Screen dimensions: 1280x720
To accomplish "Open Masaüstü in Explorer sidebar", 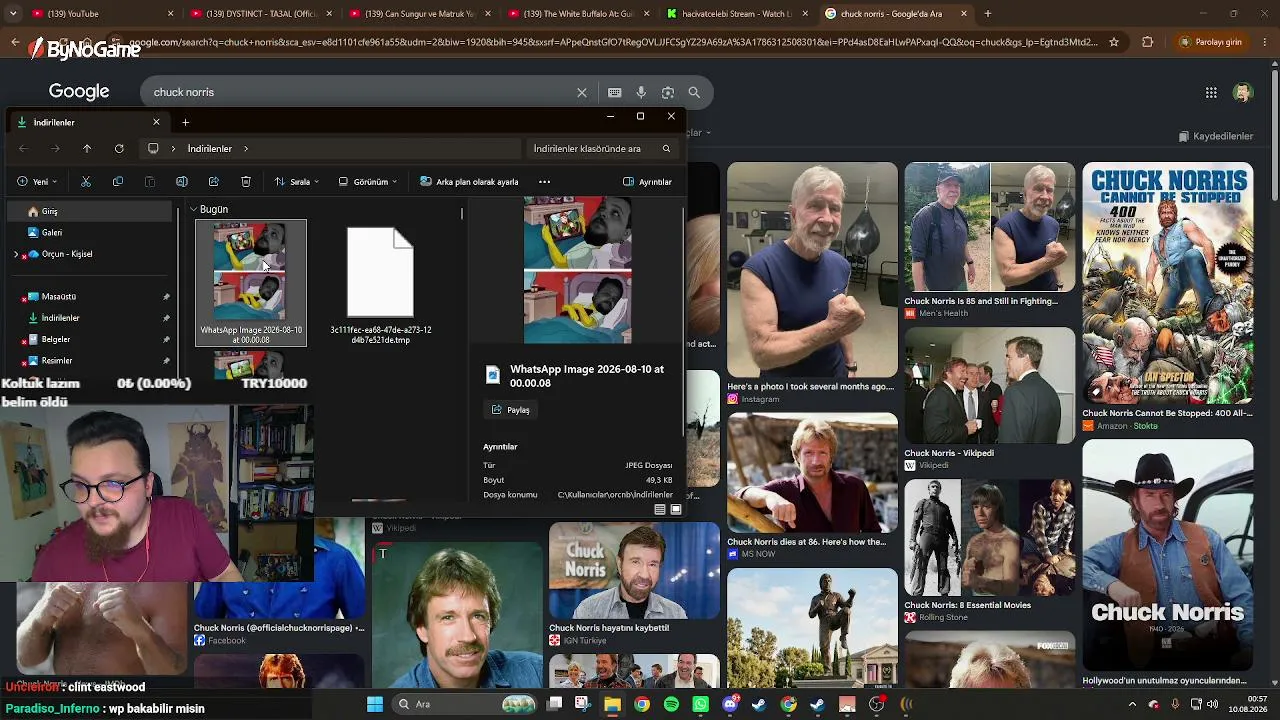I will [90, 297].
